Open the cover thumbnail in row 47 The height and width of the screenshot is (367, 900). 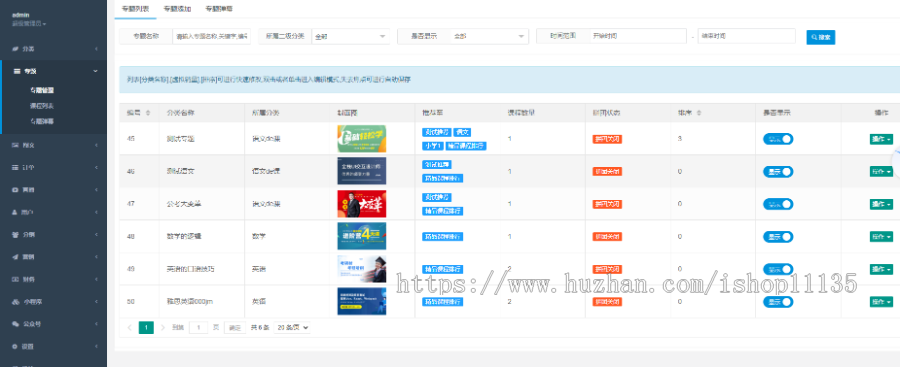(x=362, y=204)
